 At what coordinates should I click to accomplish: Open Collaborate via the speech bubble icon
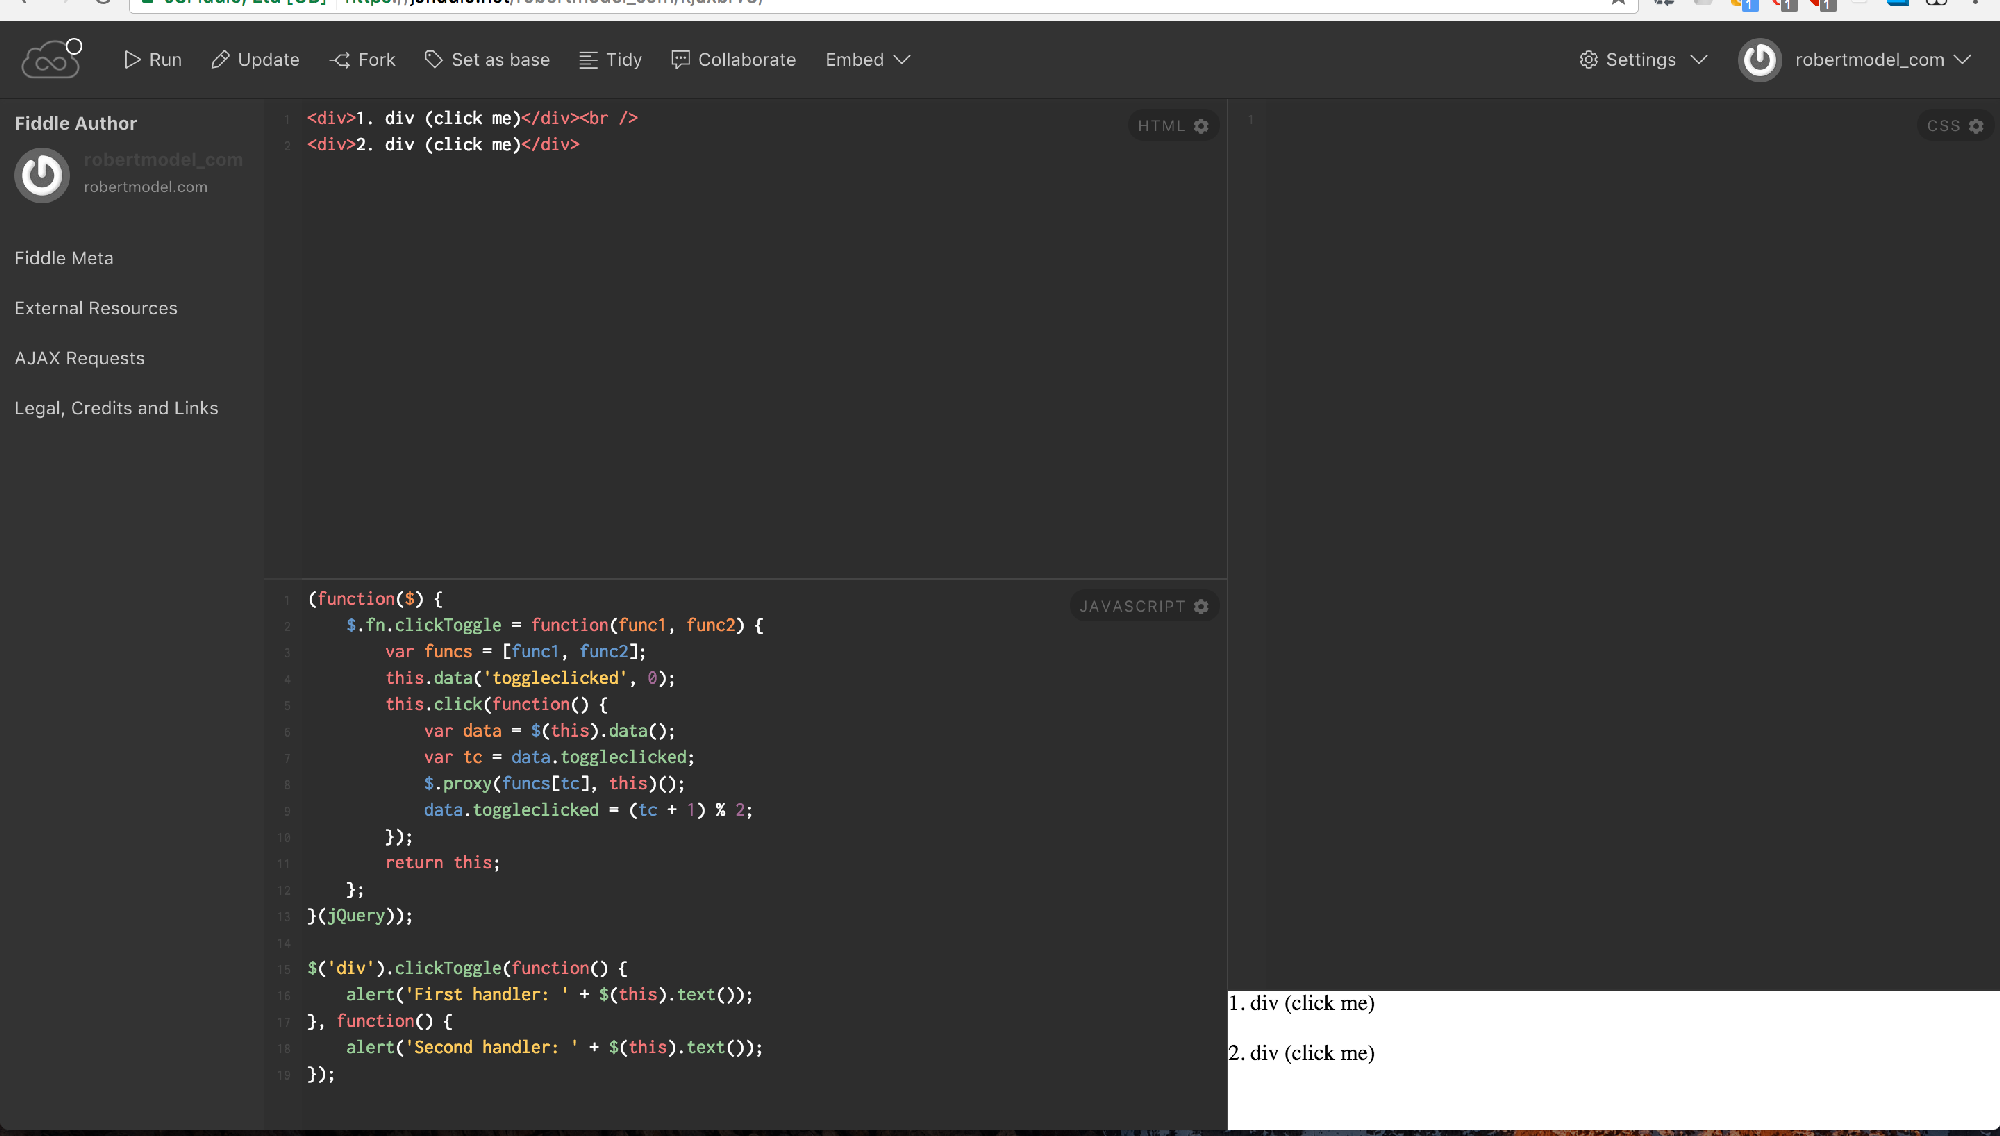point(680,59)
